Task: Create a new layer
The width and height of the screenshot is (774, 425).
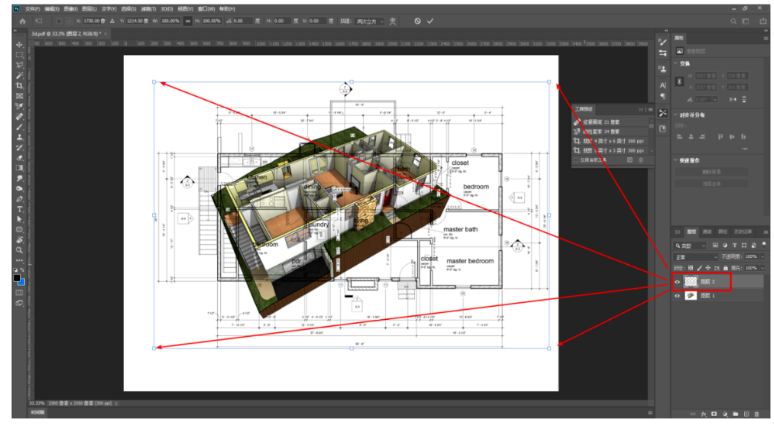Action: pyautogui.click(x=746, y=414)
